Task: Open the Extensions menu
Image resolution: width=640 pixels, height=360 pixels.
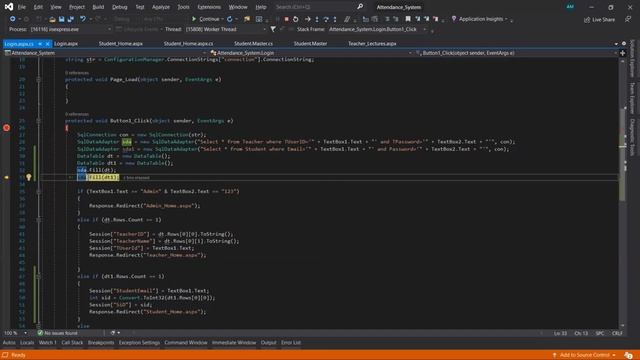Action: [209, 7]
